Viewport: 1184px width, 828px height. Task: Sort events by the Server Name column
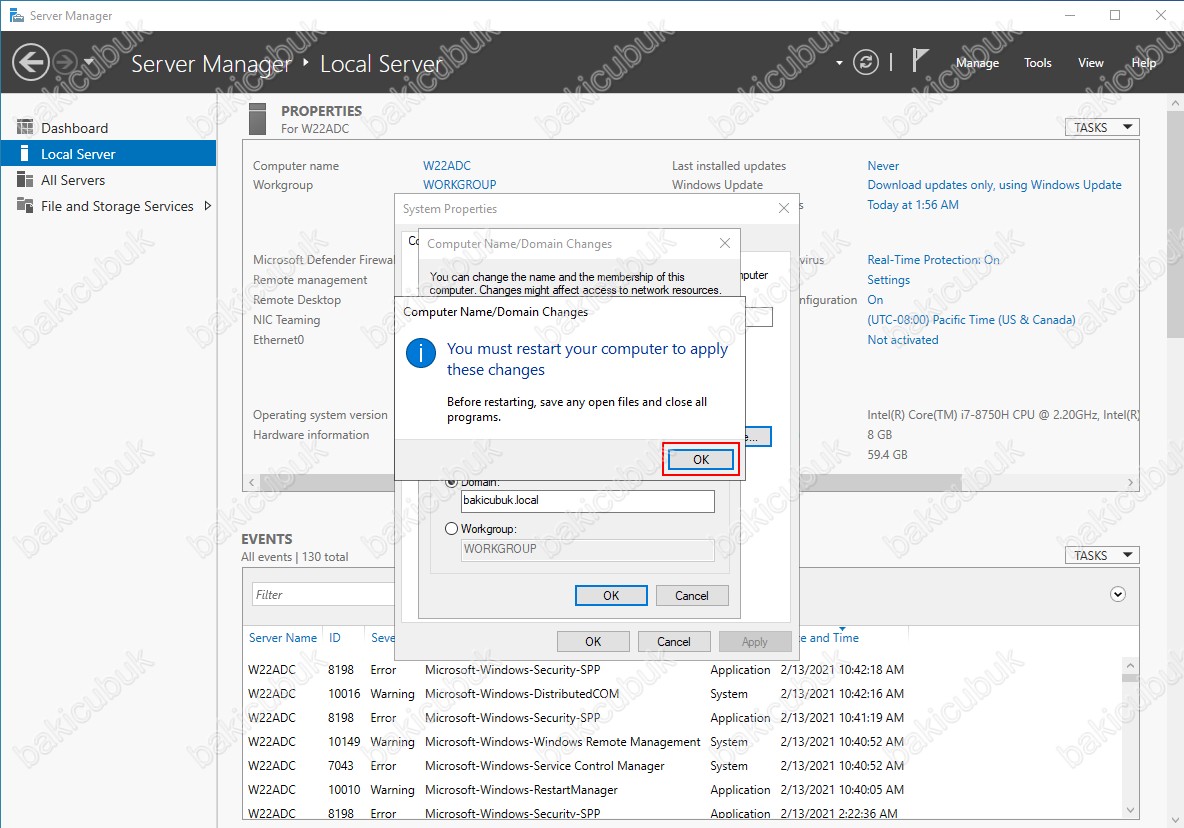click(283, 638)
